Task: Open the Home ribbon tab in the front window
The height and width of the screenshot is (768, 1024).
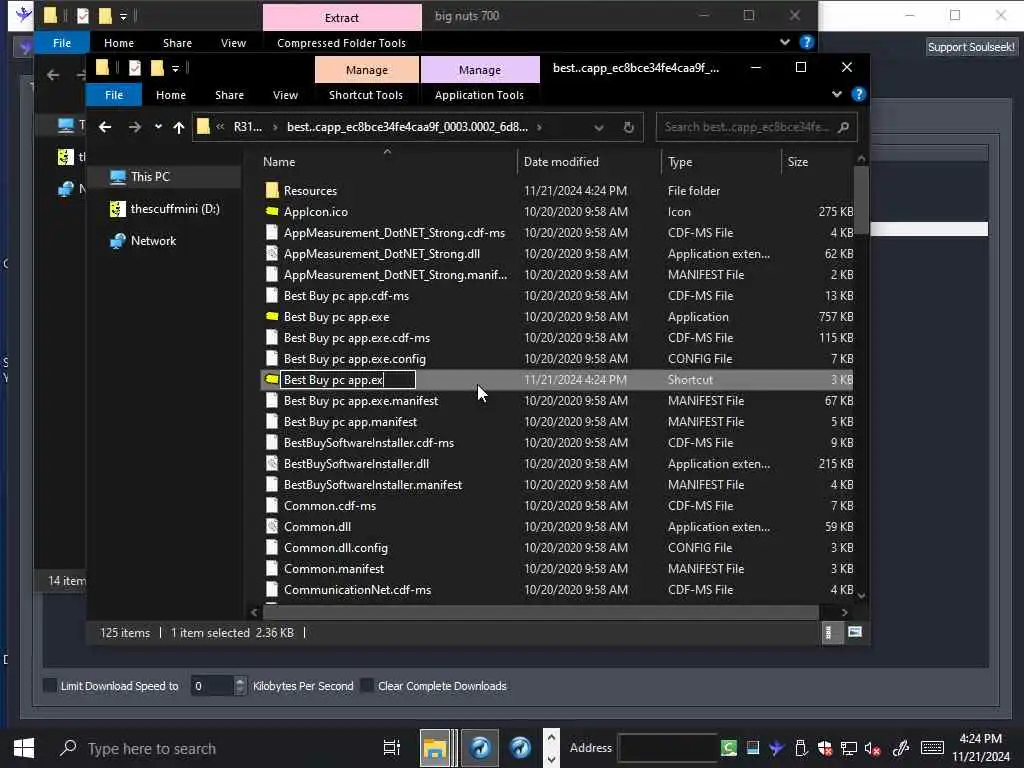Action: coord(171,95)
